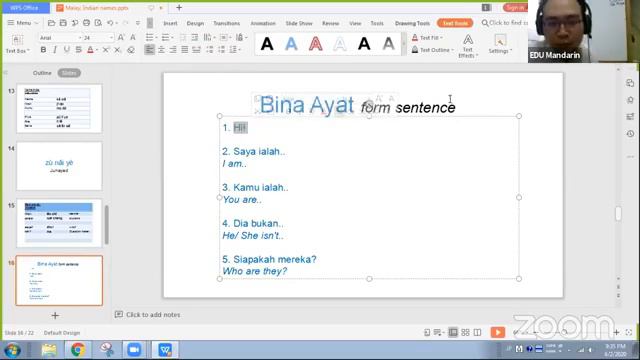Click the Windows Start button
Screen dimensions: 640x360
[x=13, y=350]
